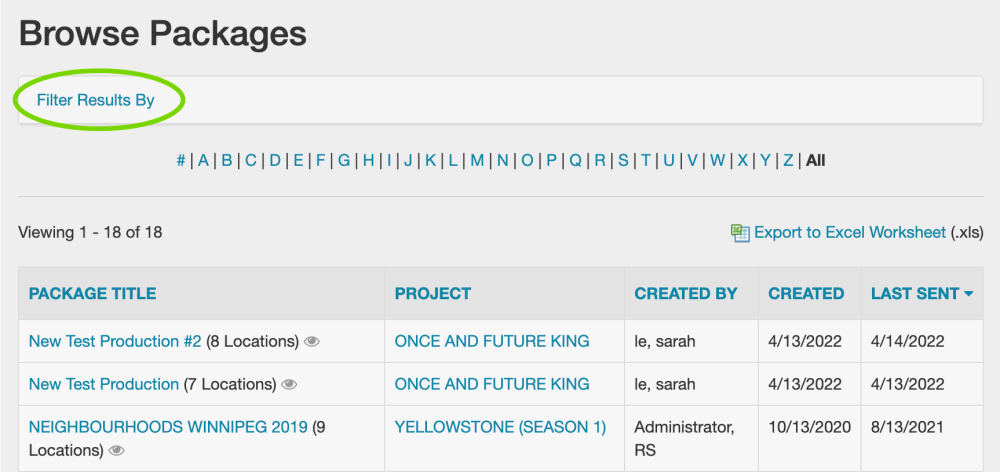Sort by Created date column

[x=805, y=294]
